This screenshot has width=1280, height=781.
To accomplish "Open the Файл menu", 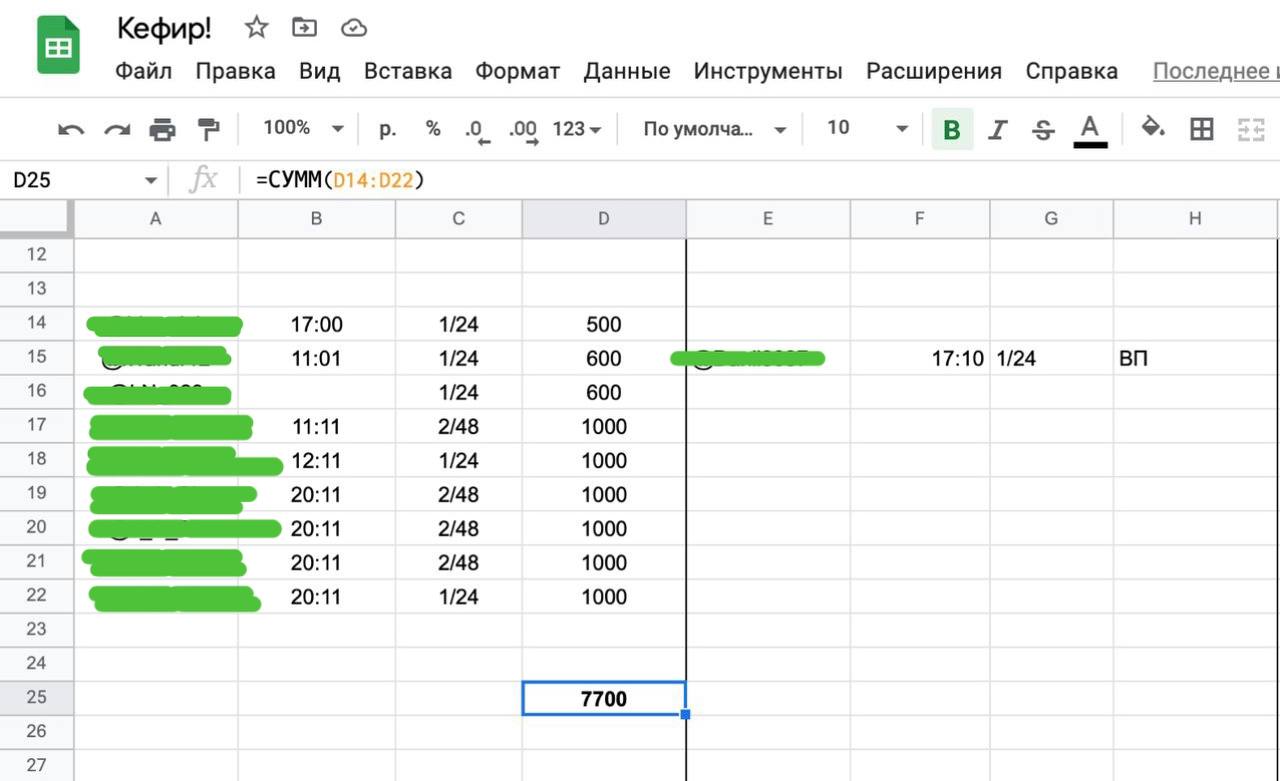I will (x=143, y=71).
